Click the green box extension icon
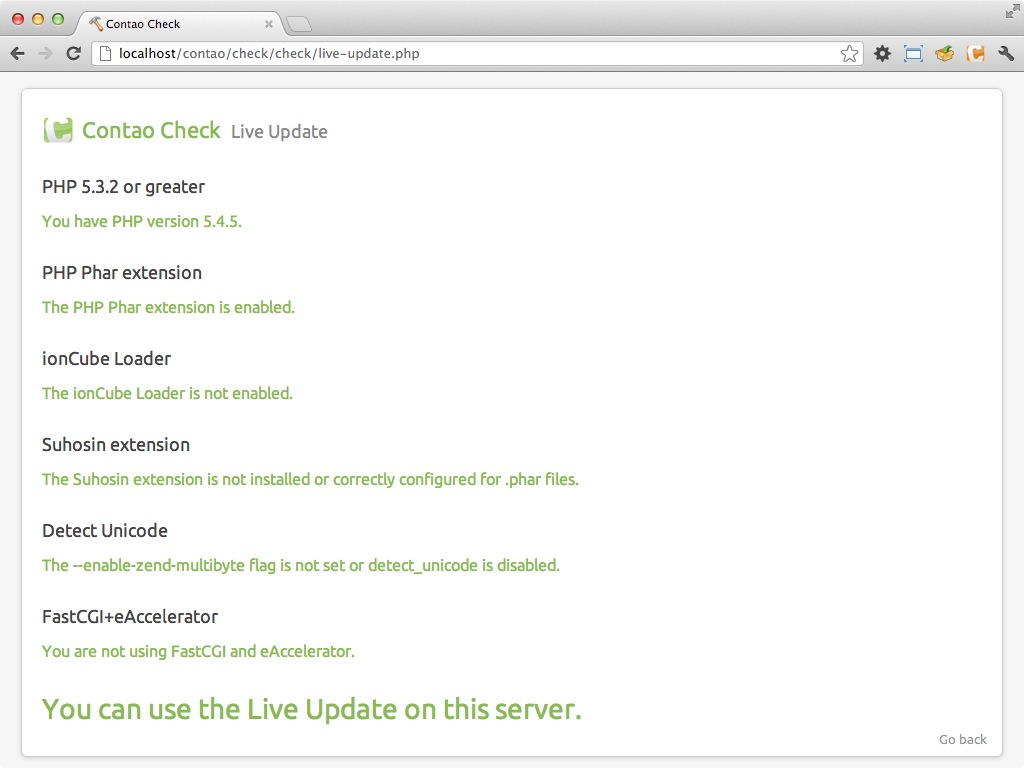This screenshot has height=768, width=1024. click(944, 54)
